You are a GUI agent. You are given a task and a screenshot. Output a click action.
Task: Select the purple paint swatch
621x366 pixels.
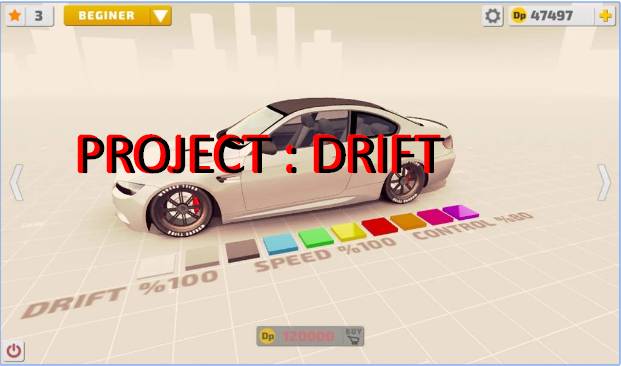point(461,212)
